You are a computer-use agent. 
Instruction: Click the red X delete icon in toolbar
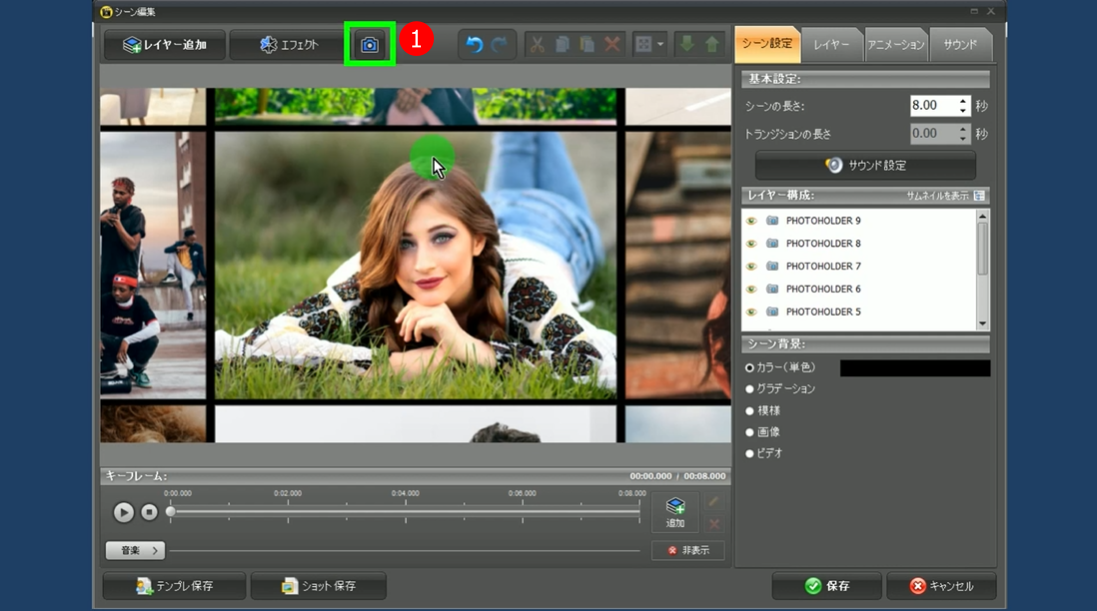coord(612,45)
